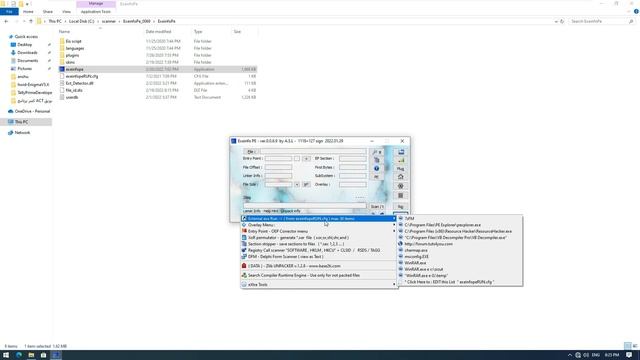
Task: Click the red Zlib UNPACKER icon
Action: (x=244, y=266)
